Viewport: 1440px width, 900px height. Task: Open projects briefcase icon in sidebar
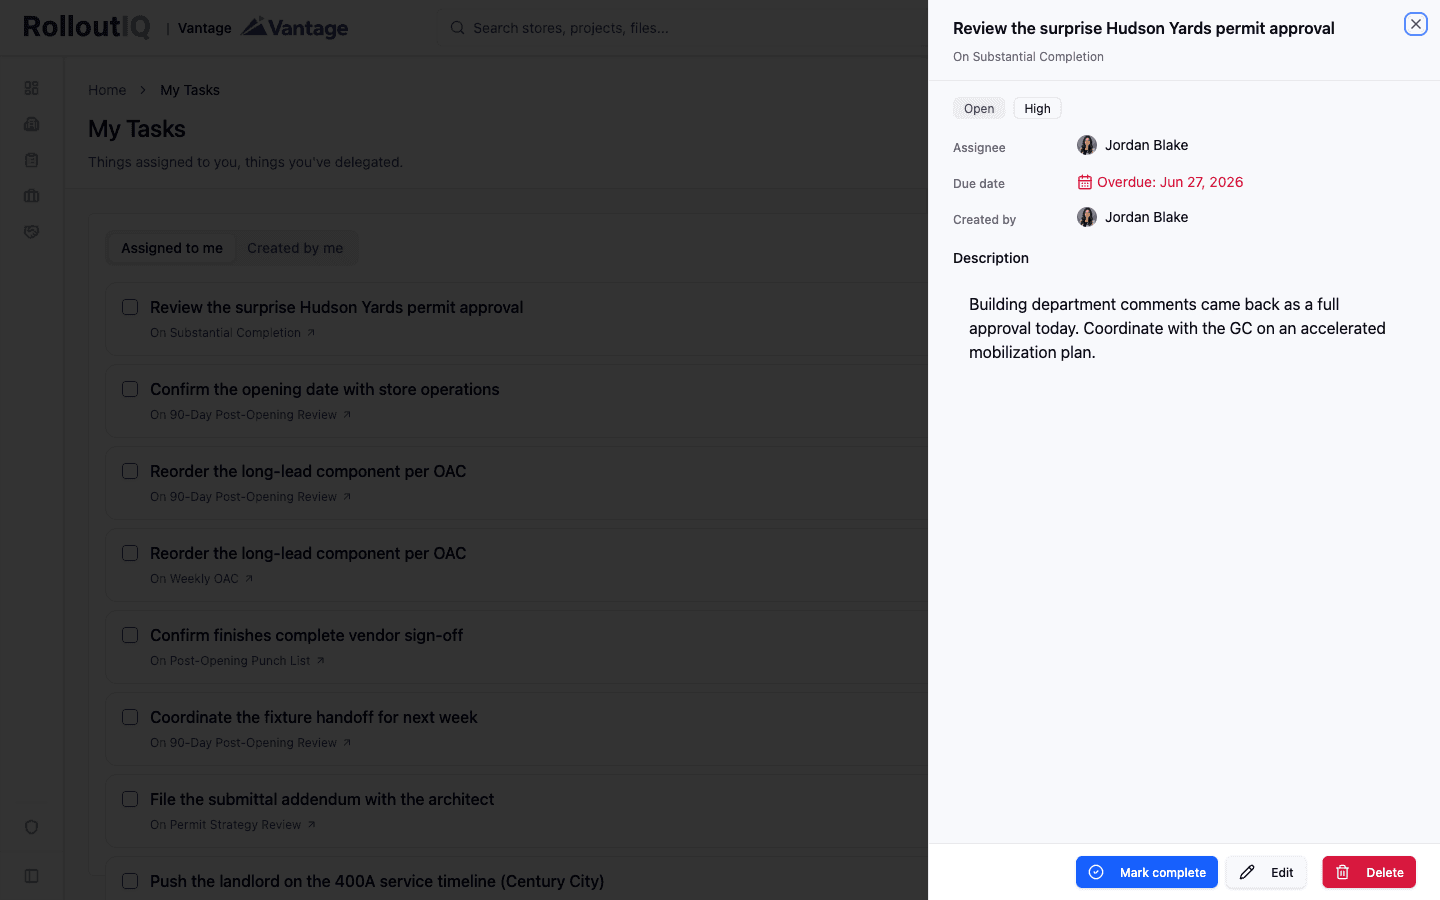pyautogui.click(x=32, y=196)
